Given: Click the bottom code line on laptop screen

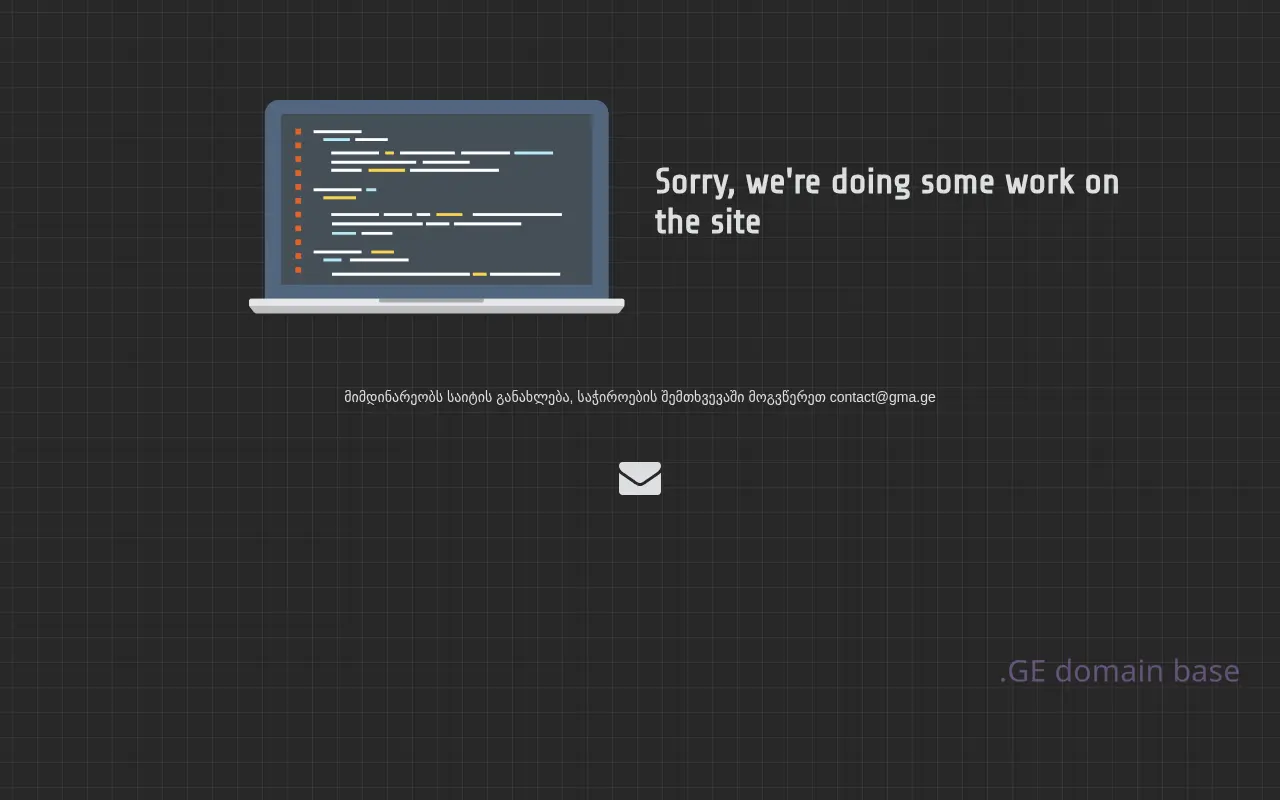Looking at the screenshot, I should coord(445,274).
